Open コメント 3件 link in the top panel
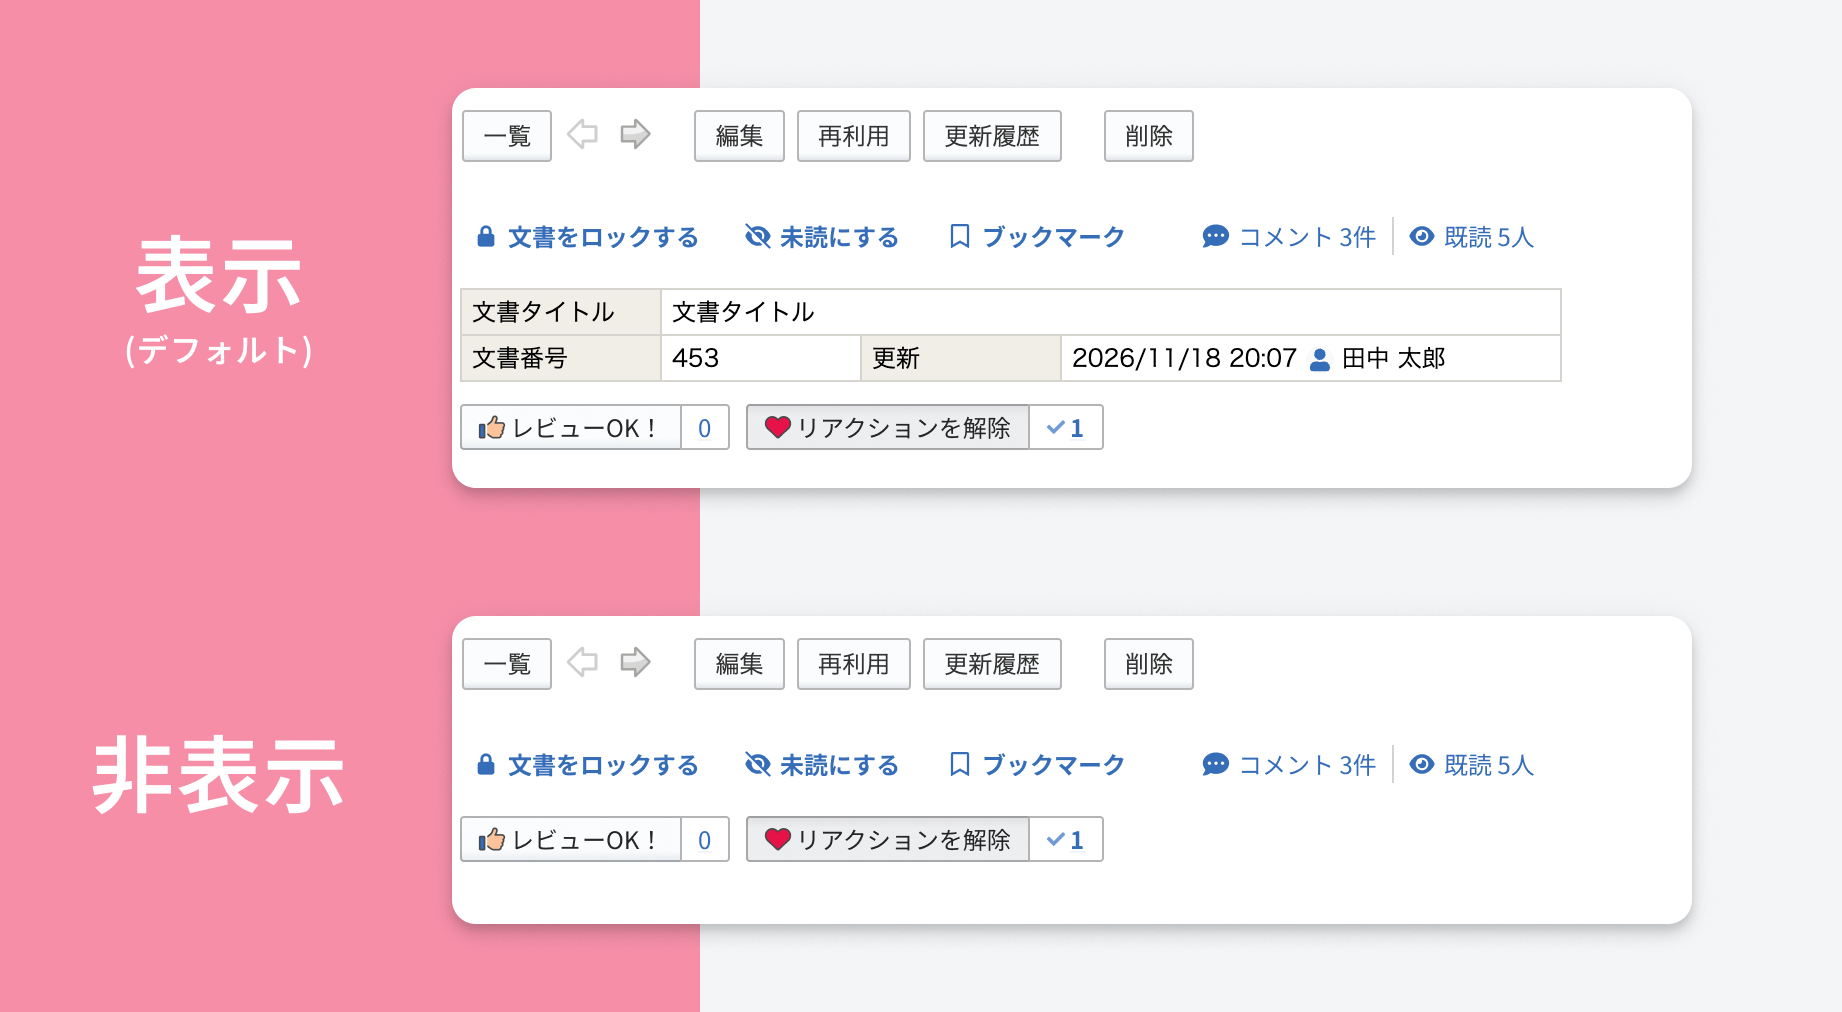Viewport: 1842px width, 1012px height. point(1289,237)
